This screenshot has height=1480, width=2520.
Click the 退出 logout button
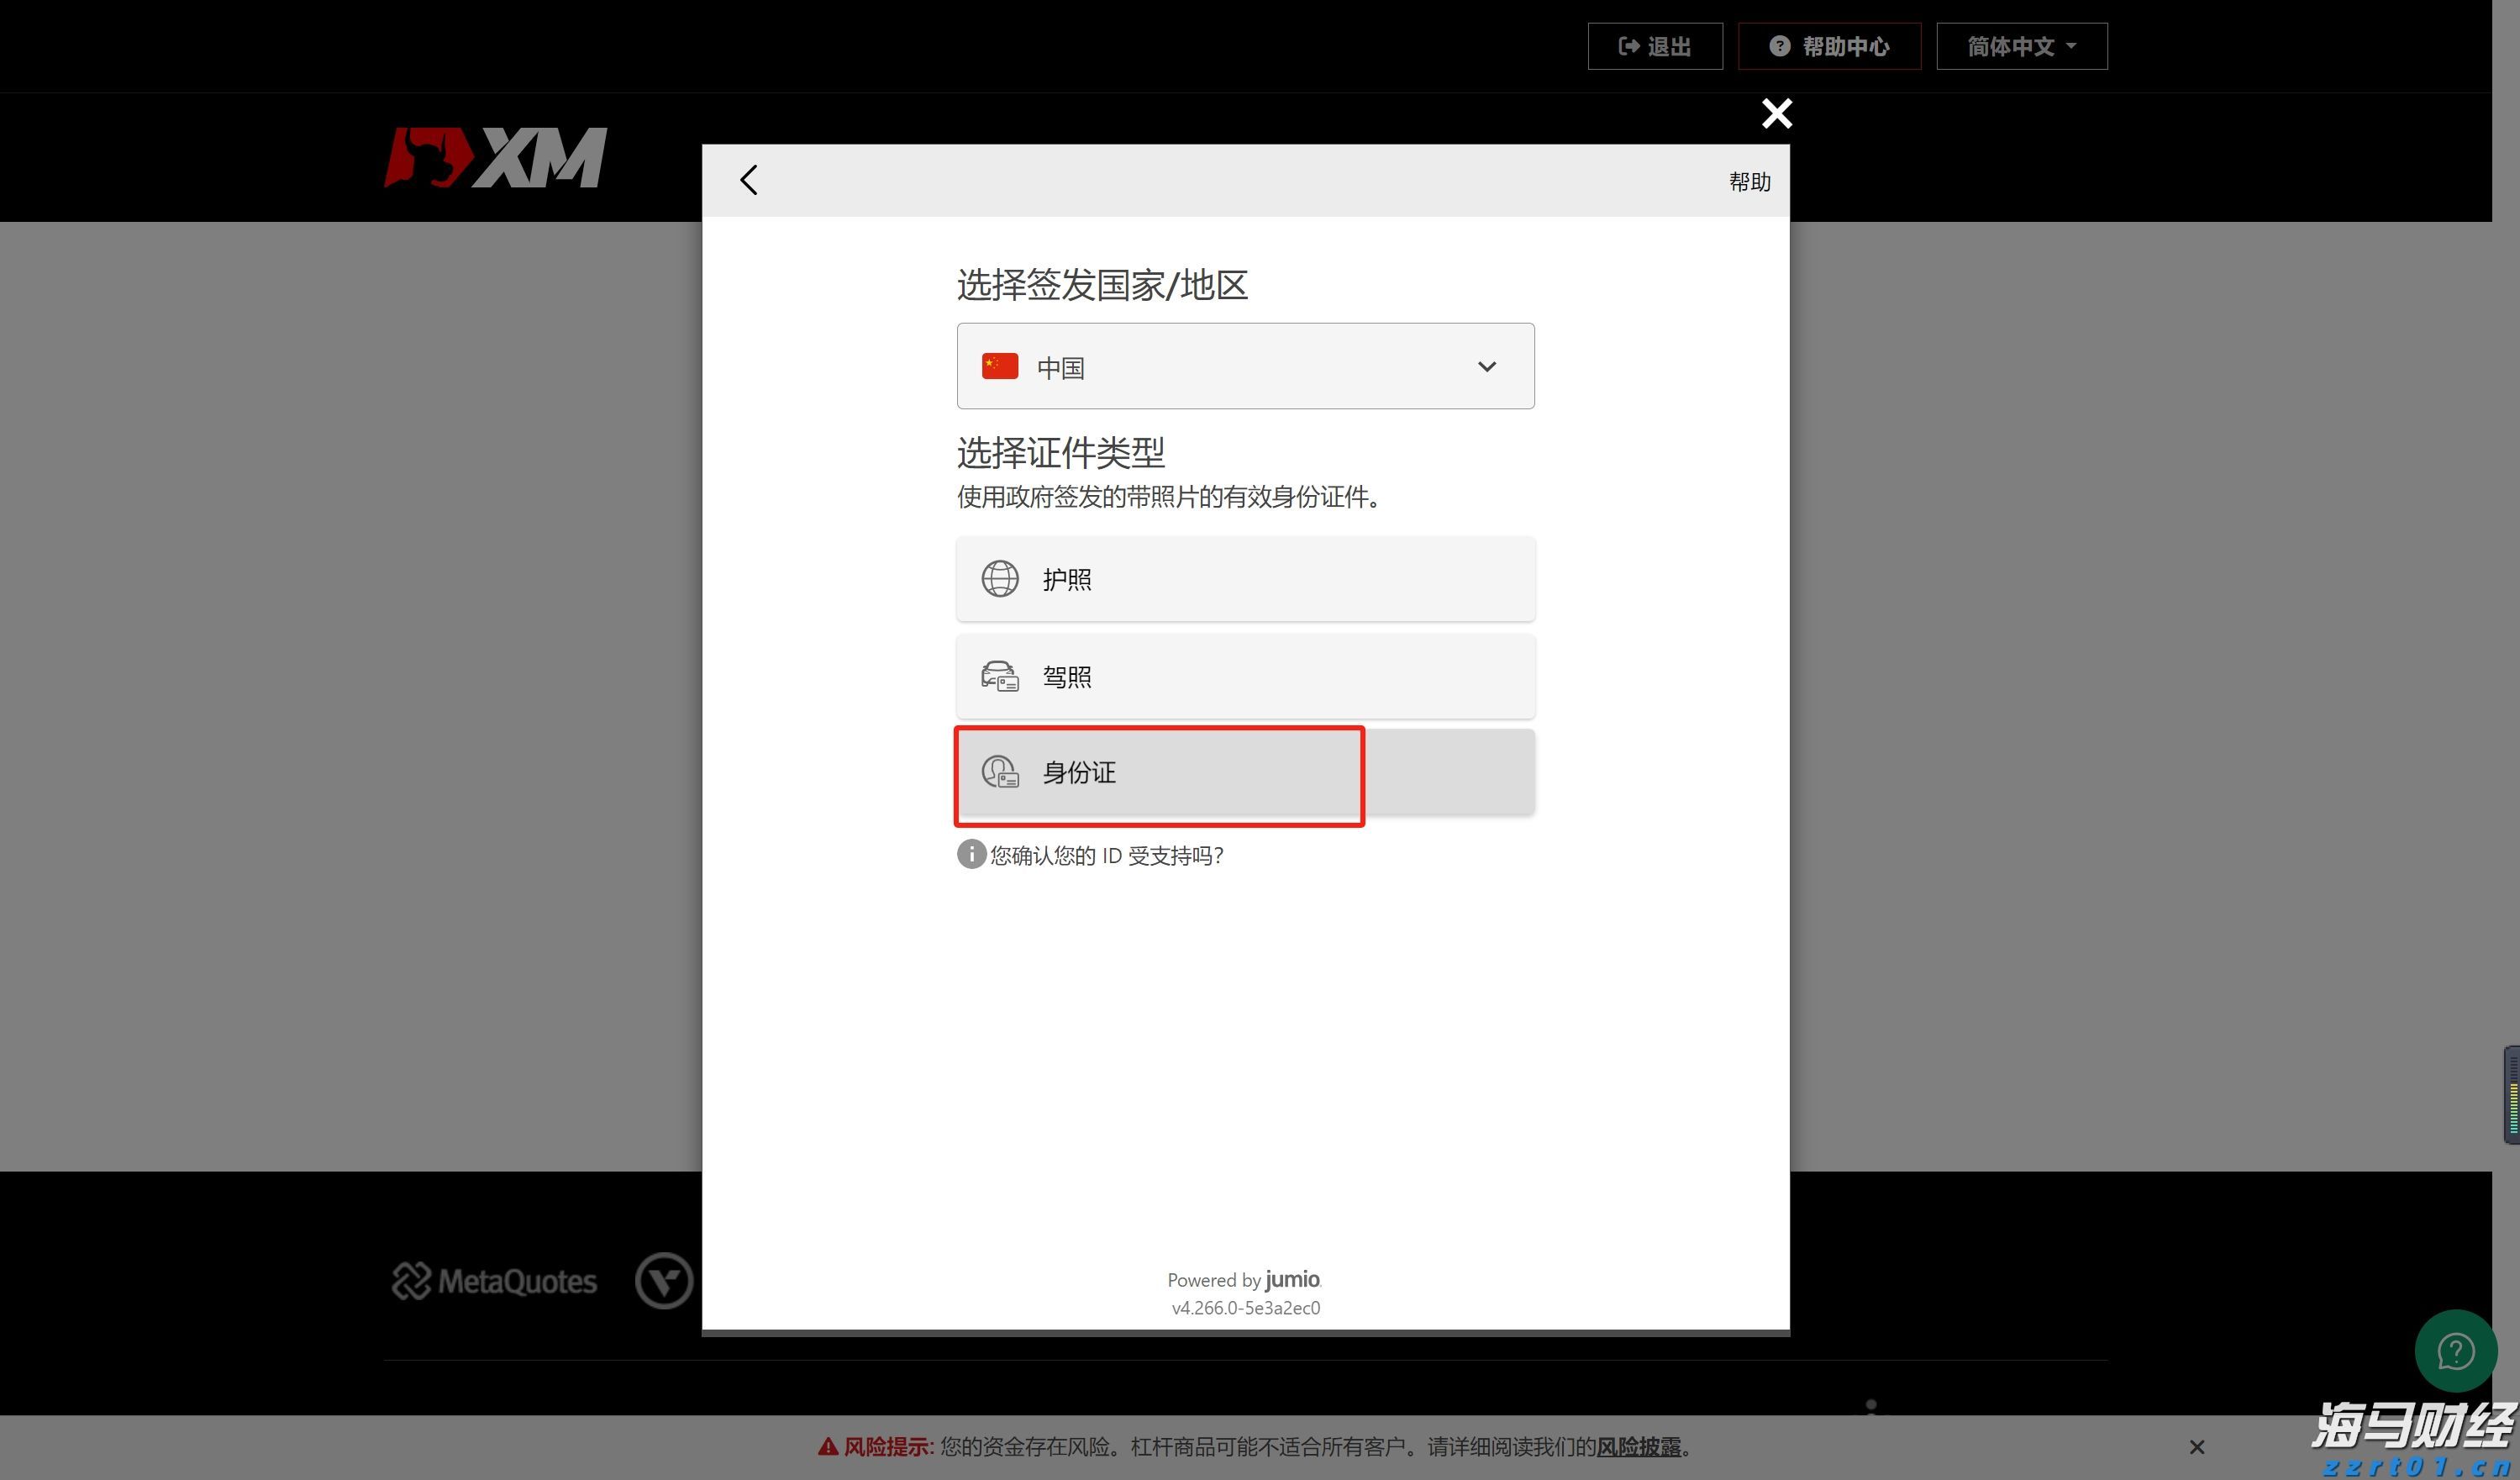coord(1655,45)
